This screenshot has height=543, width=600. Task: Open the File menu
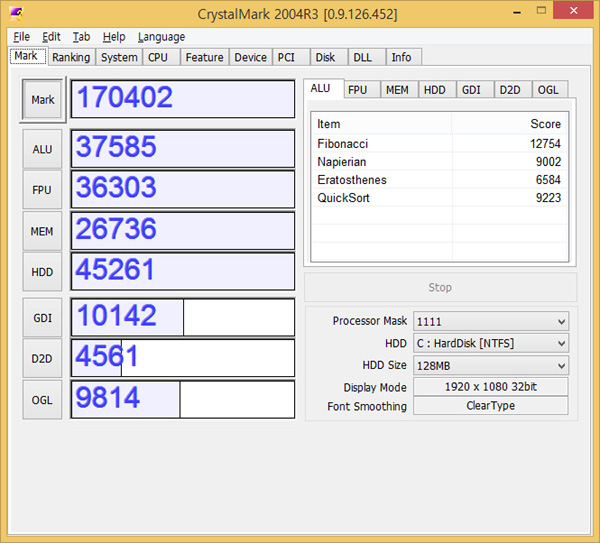21,37
